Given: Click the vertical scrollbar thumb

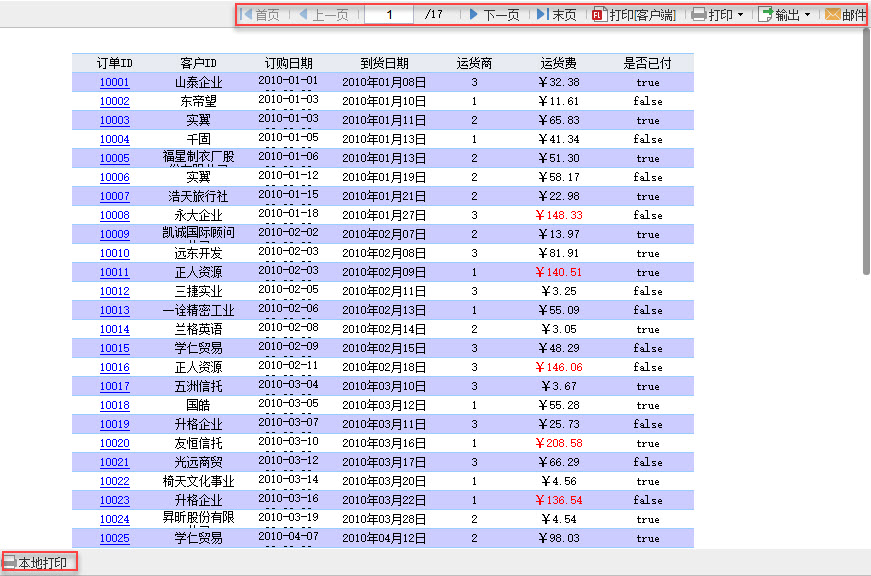Looking at the screenshot, I should point(866,151).
